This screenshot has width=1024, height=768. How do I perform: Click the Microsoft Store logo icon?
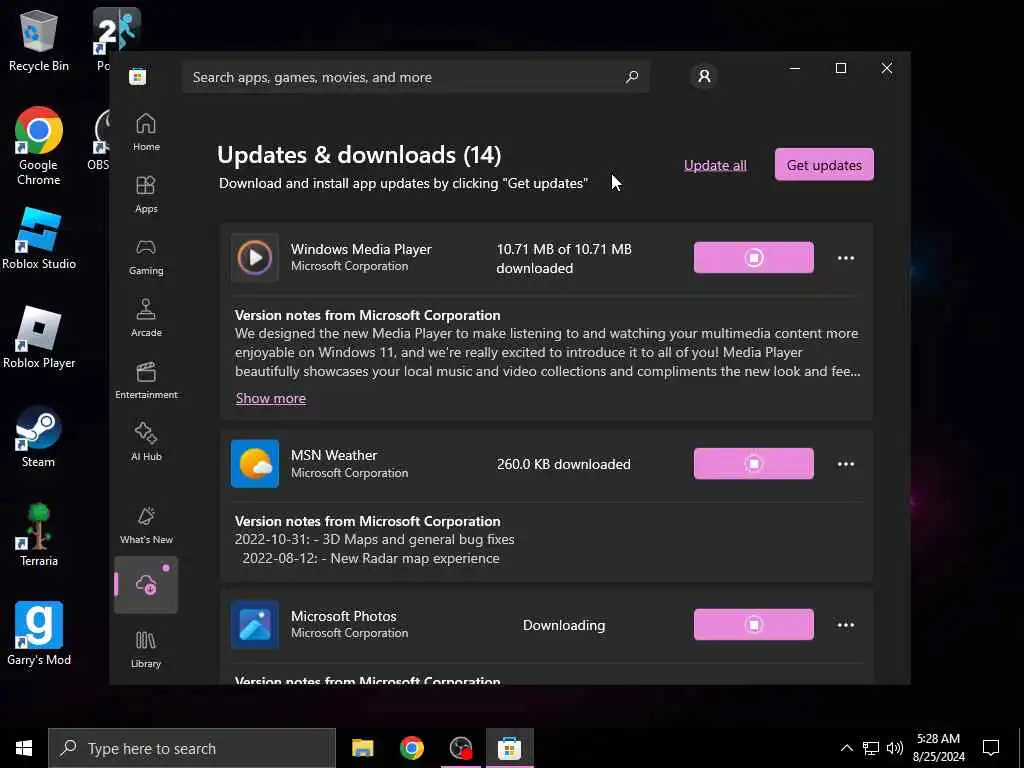(138, 77)
